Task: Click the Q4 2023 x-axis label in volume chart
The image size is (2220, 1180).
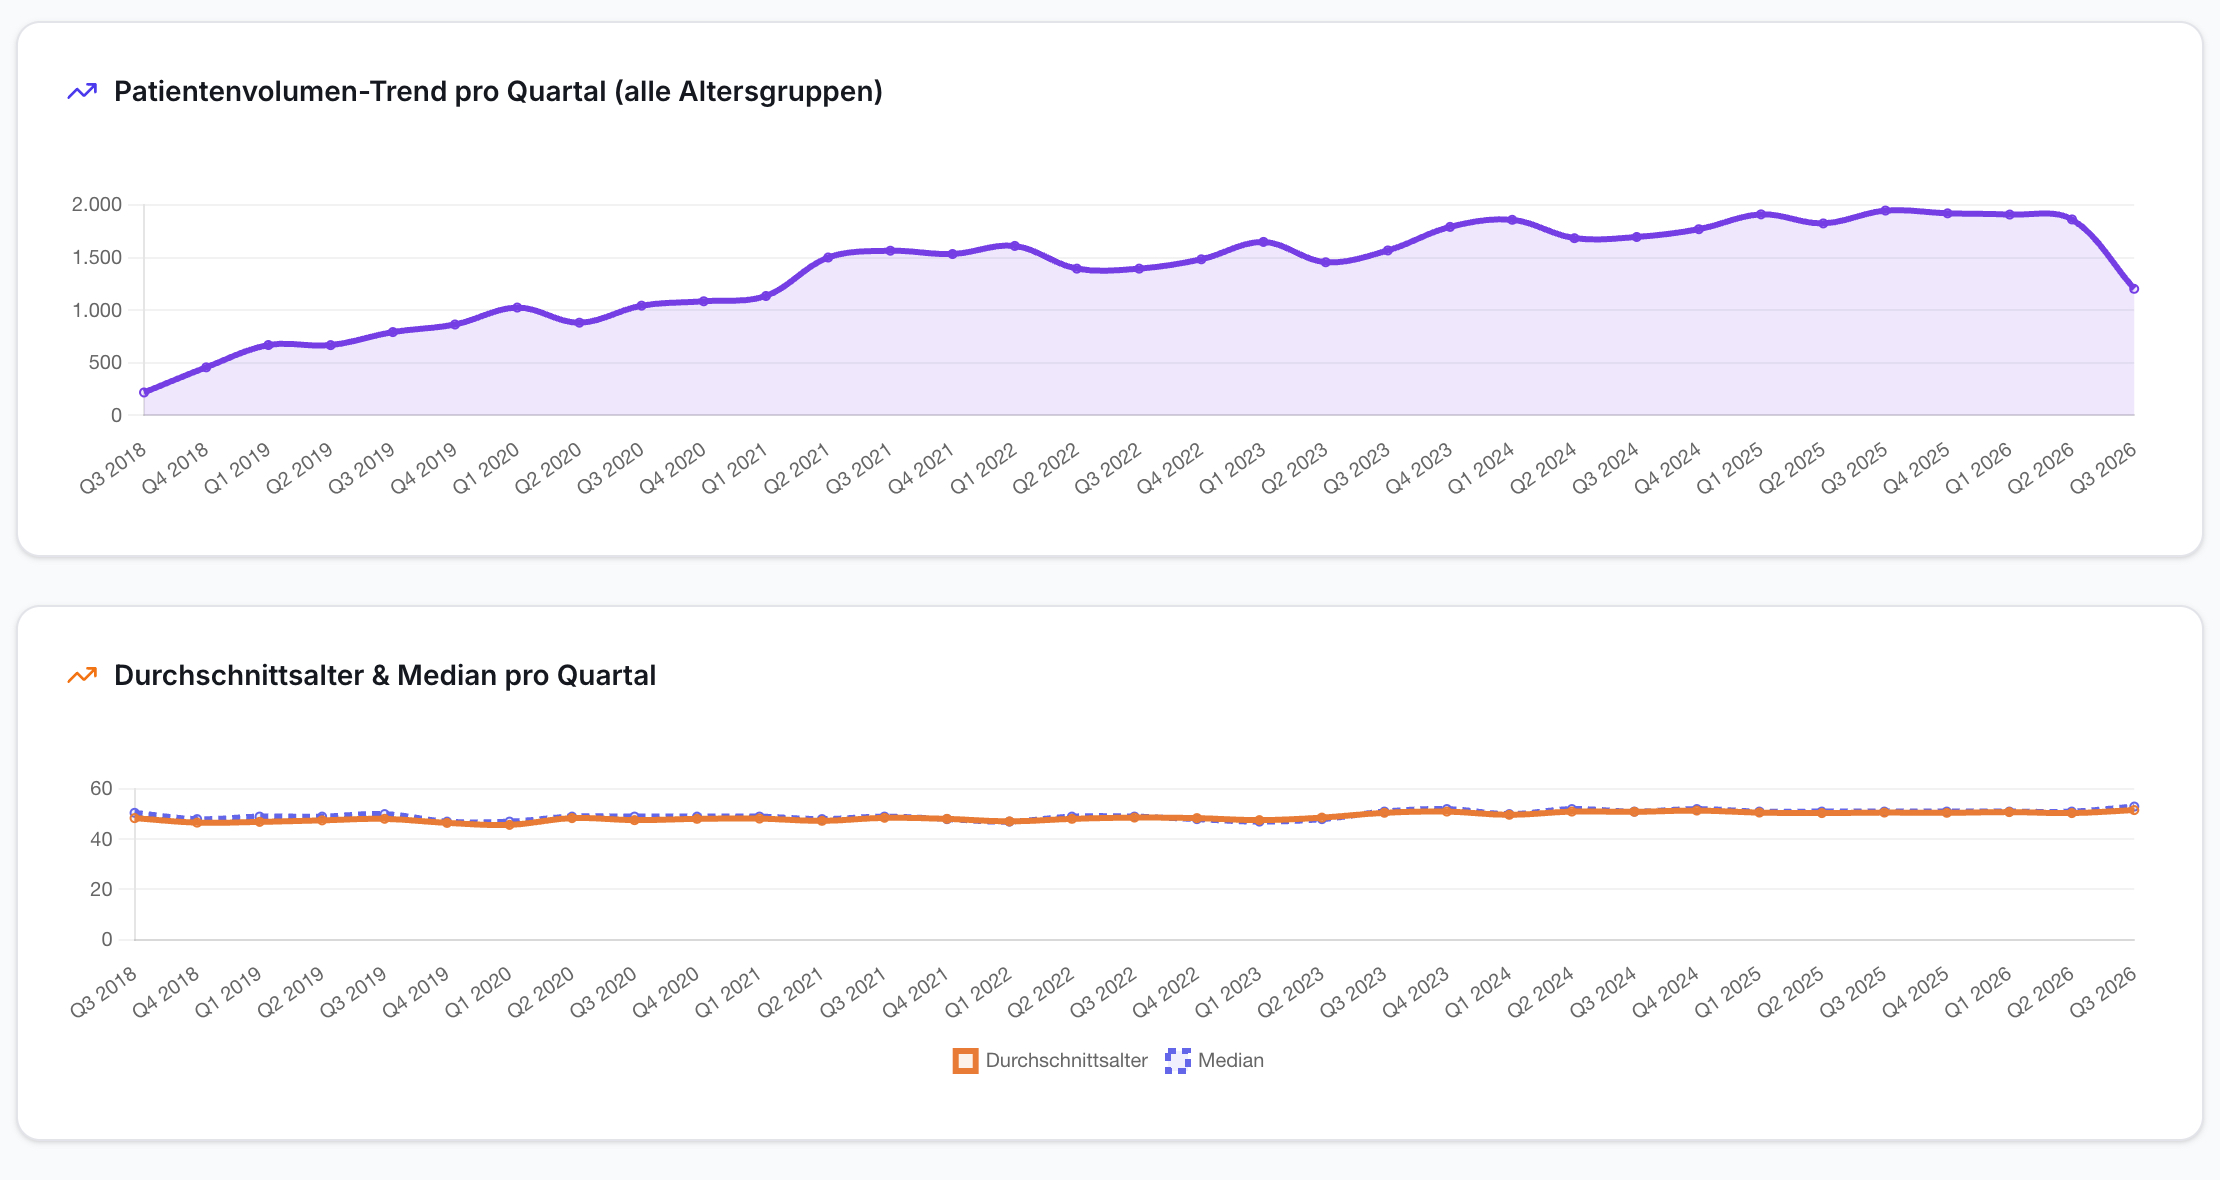Action: pos(1418,469)
